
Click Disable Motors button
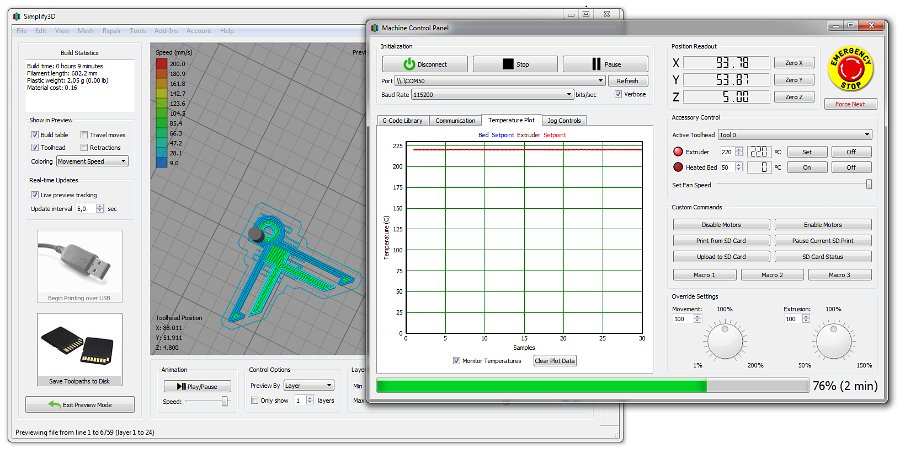click(721, 224)
